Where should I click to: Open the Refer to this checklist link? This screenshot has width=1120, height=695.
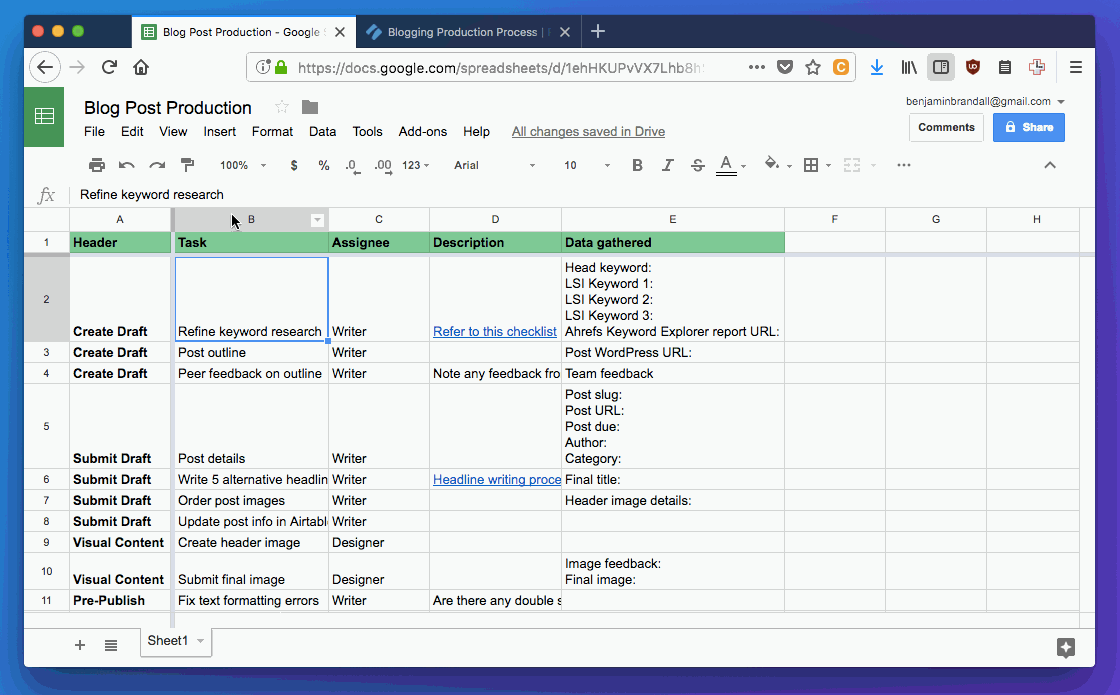point(494,331)
